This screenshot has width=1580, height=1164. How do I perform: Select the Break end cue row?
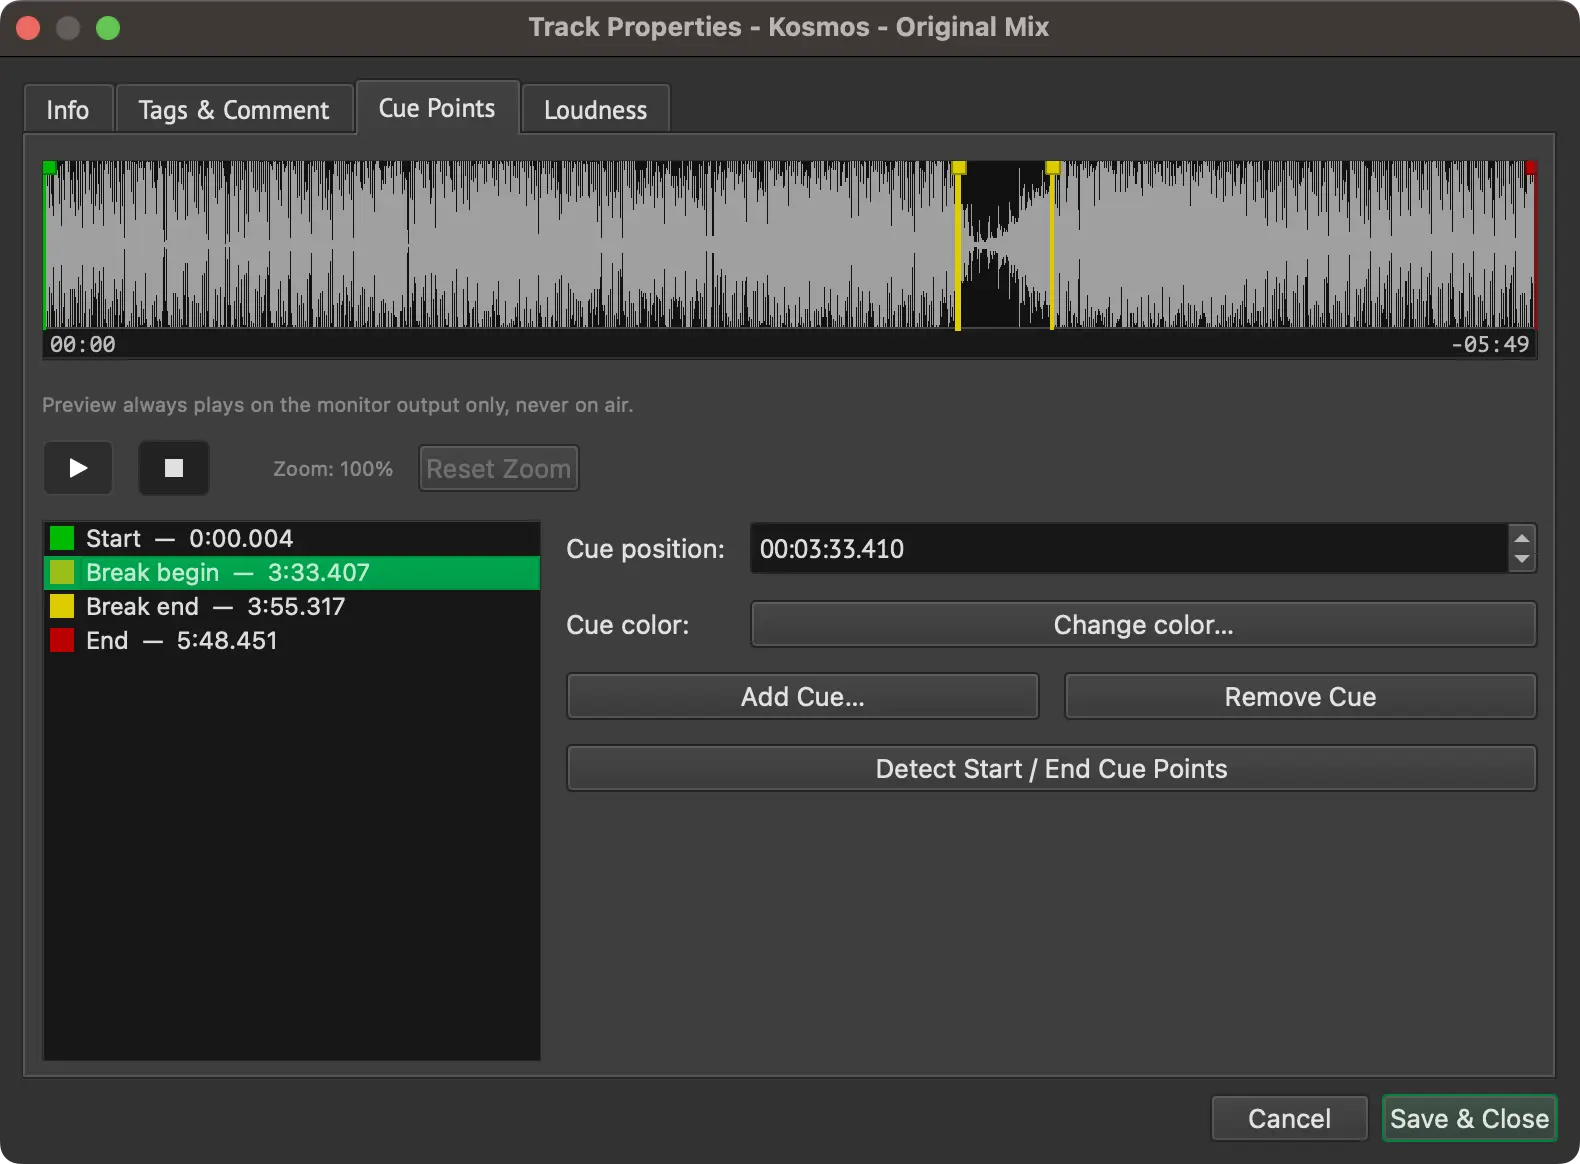(x=292, y=606)
